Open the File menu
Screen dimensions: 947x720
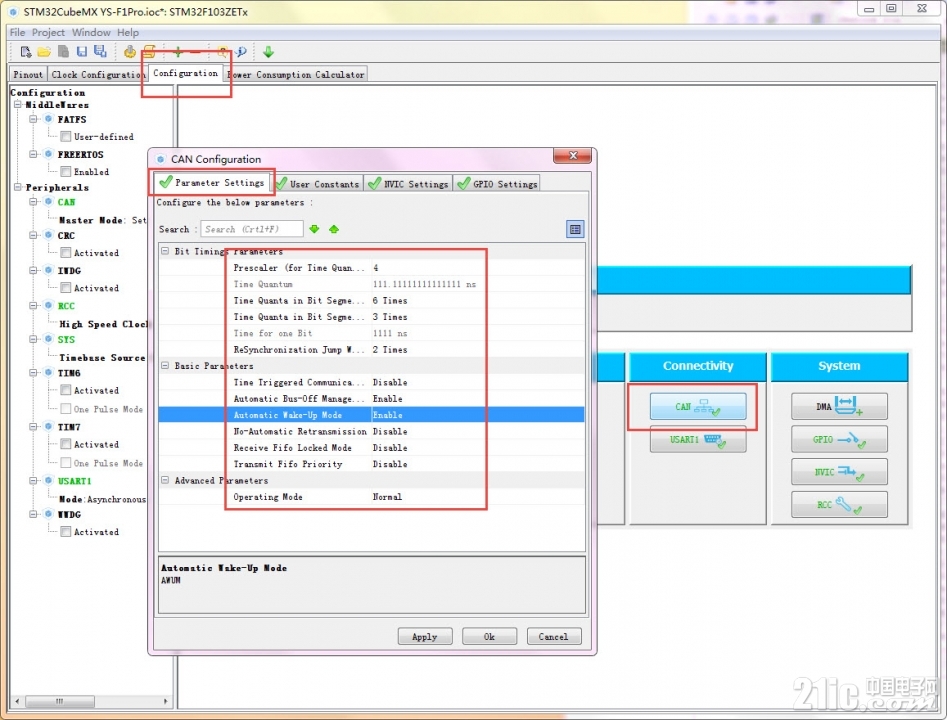18,32
